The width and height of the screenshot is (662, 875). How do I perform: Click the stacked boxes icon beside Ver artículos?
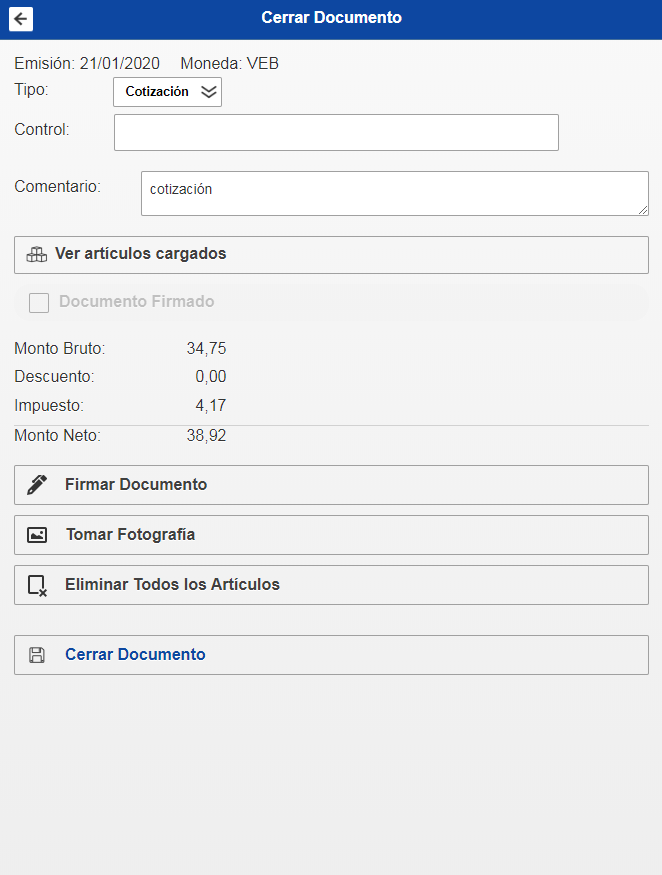37,254
